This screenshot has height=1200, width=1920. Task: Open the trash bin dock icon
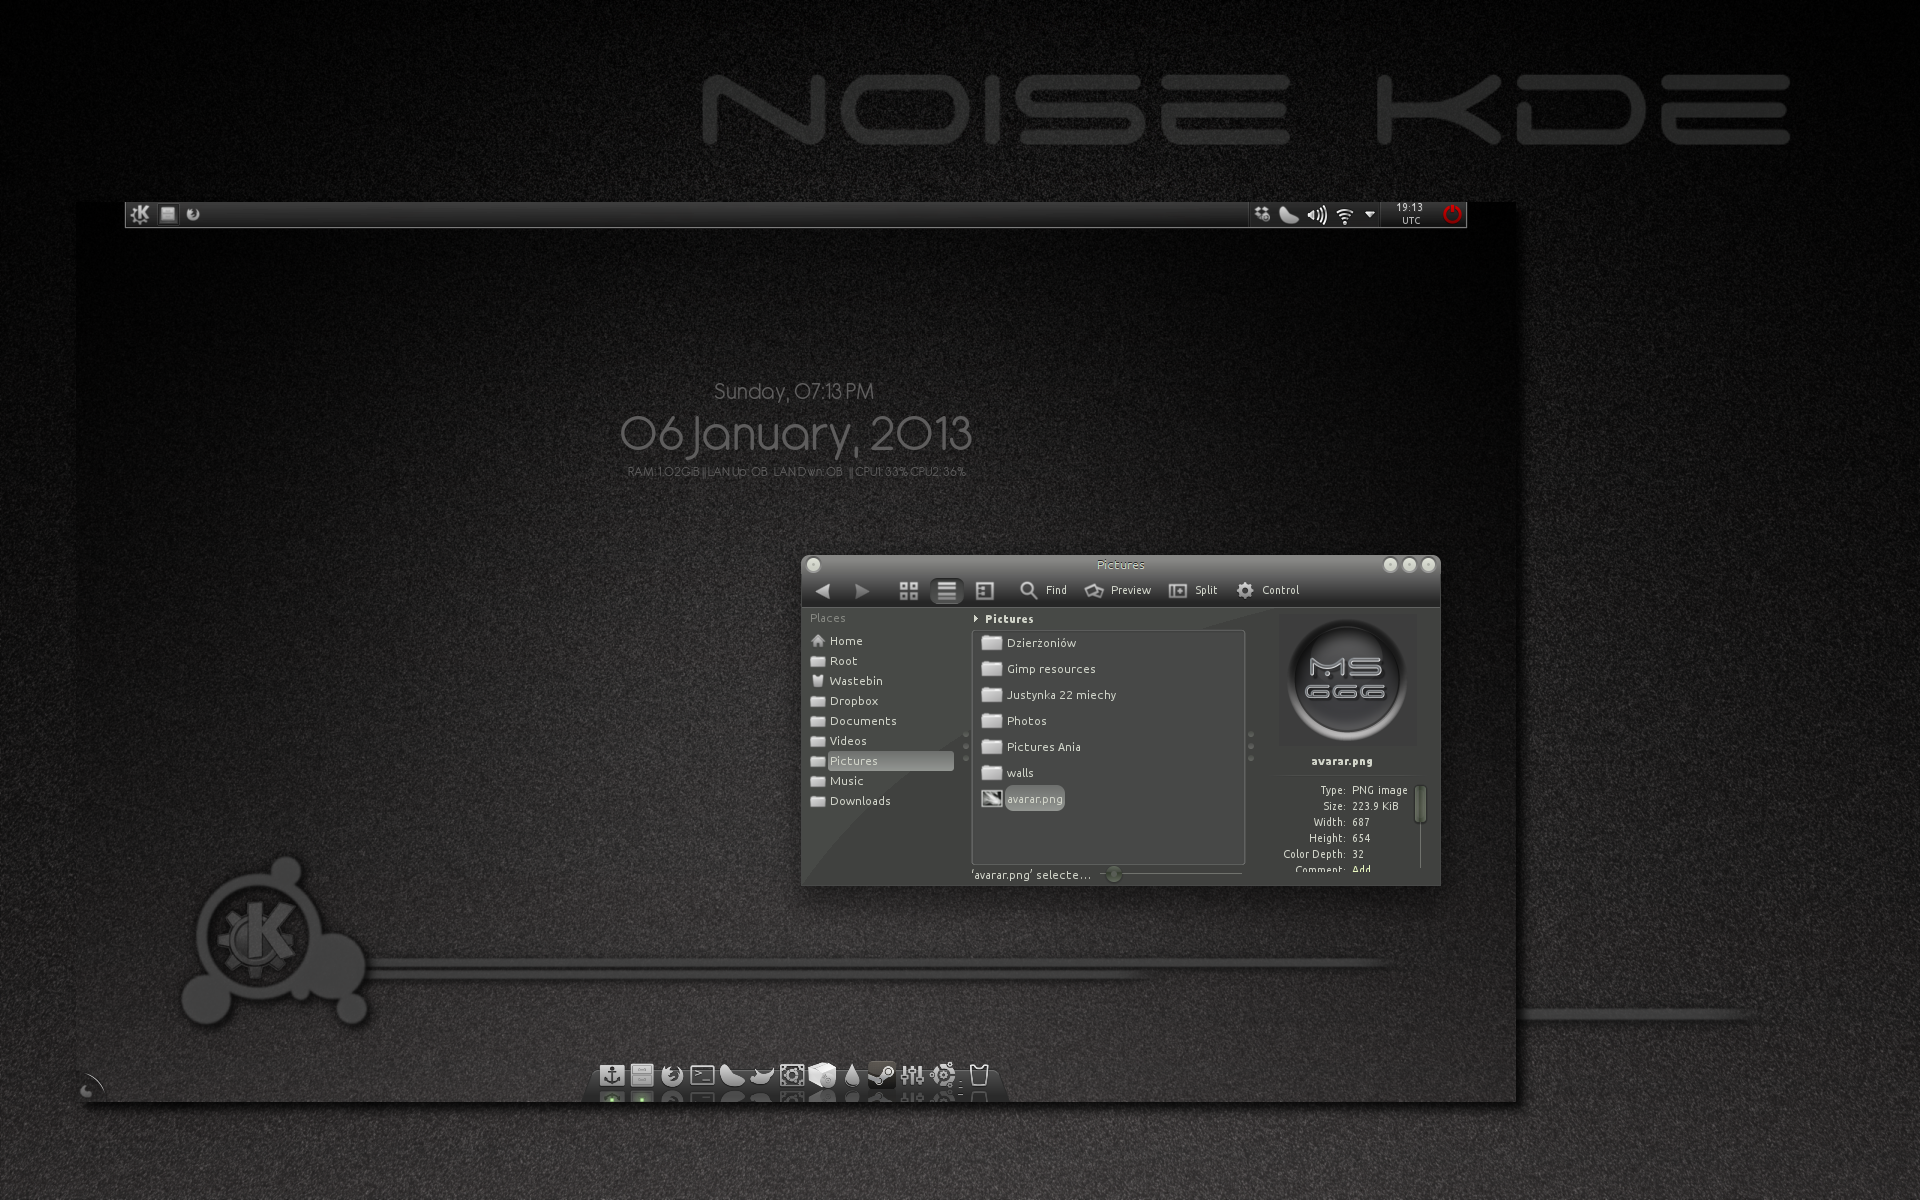pyautogui.click(x=979, y=1075)
